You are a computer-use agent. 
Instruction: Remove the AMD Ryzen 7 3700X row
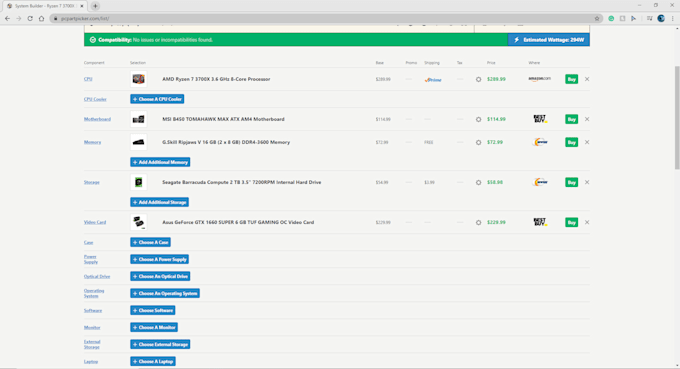click(x=587, y=79)
